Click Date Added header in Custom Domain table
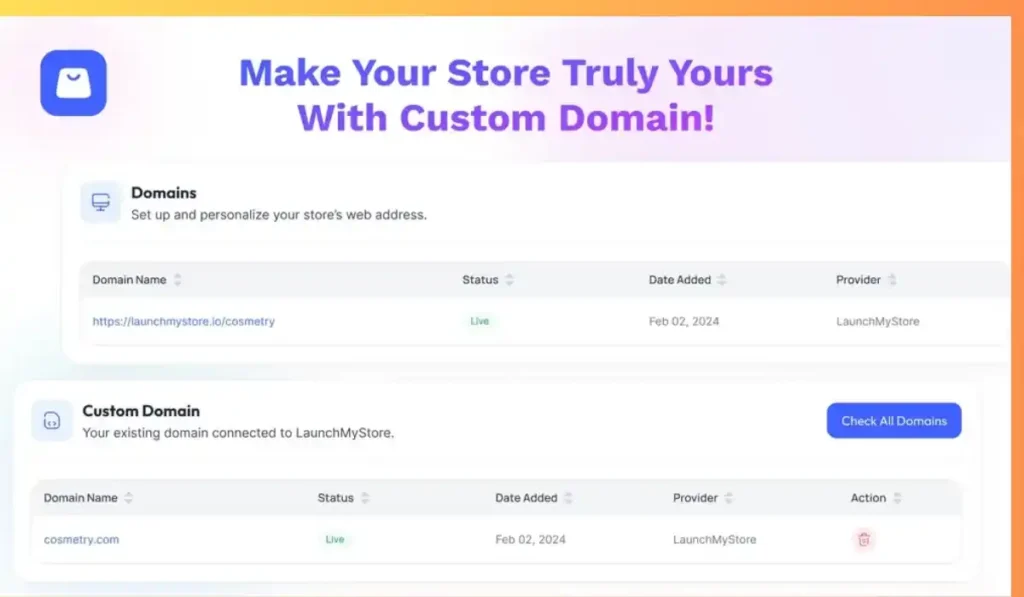 pyautogui.click(x=526, y=498)
